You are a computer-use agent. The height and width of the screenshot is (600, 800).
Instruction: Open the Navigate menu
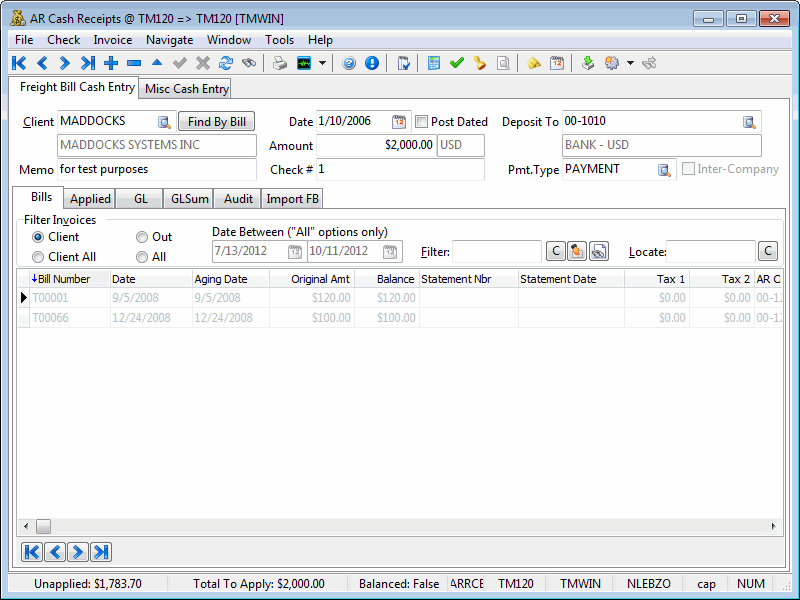coord(169,40)
